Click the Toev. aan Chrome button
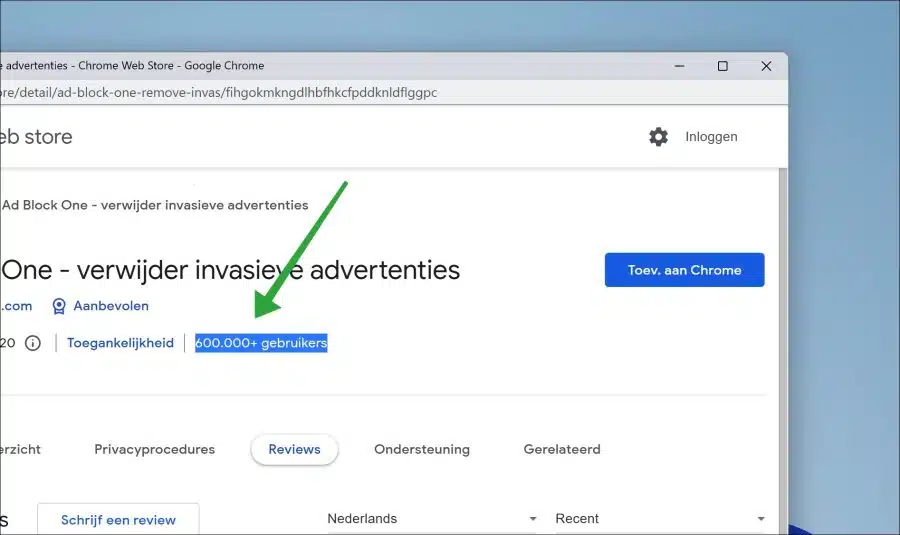This screenshot has height=535, width=900. tap(684, 270)
